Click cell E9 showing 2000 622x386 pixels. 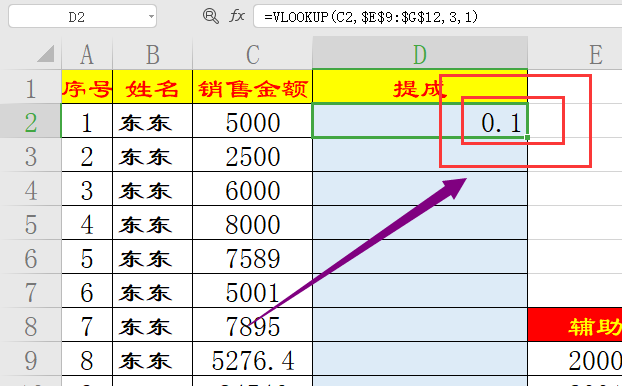575,359
